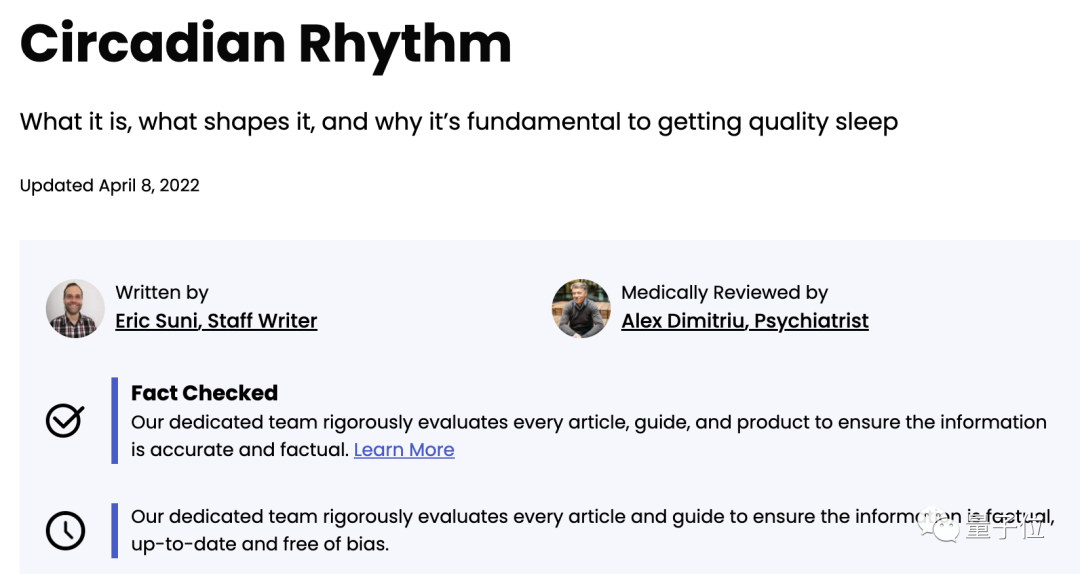Open the Alex Dimitriu, Psychiatrist link

coord(744,321)
